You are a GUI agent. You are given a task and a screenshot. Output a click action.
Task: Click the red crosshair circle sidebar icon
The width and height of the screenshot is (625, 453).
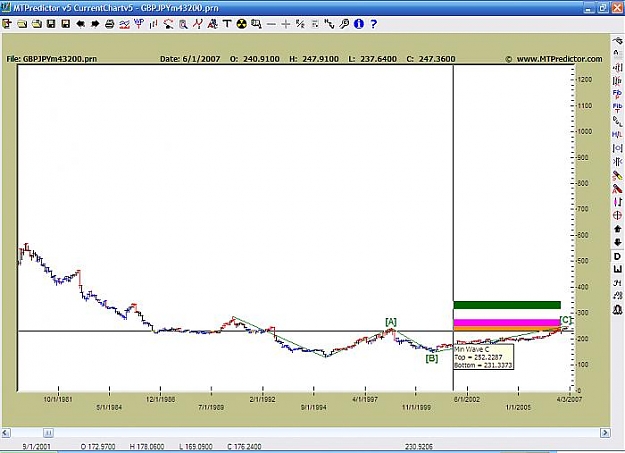[x=617, y=215]
